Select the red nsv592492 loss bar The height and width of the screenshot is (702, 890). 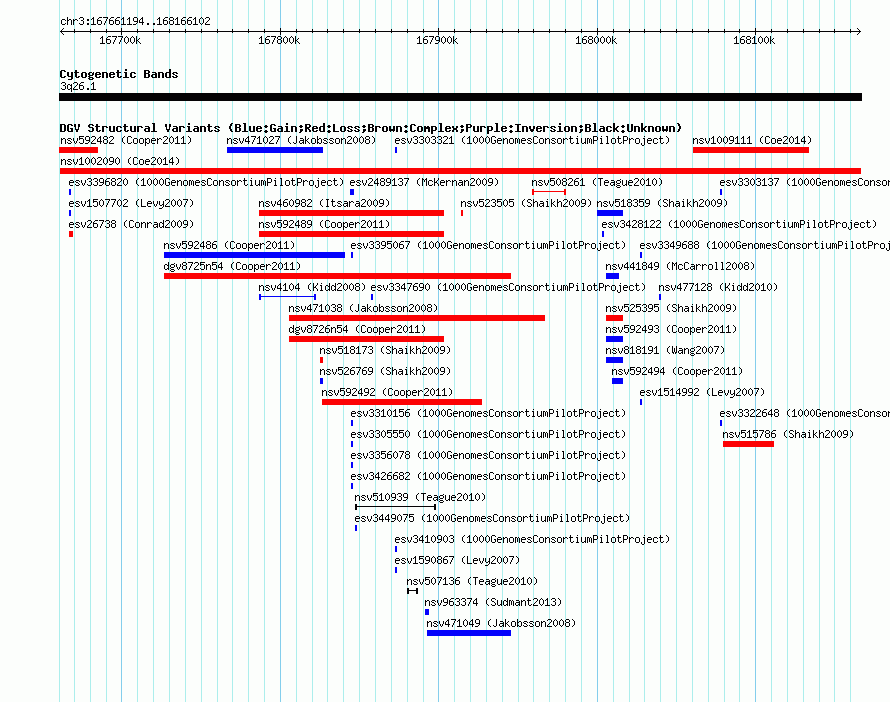[402, 402]
